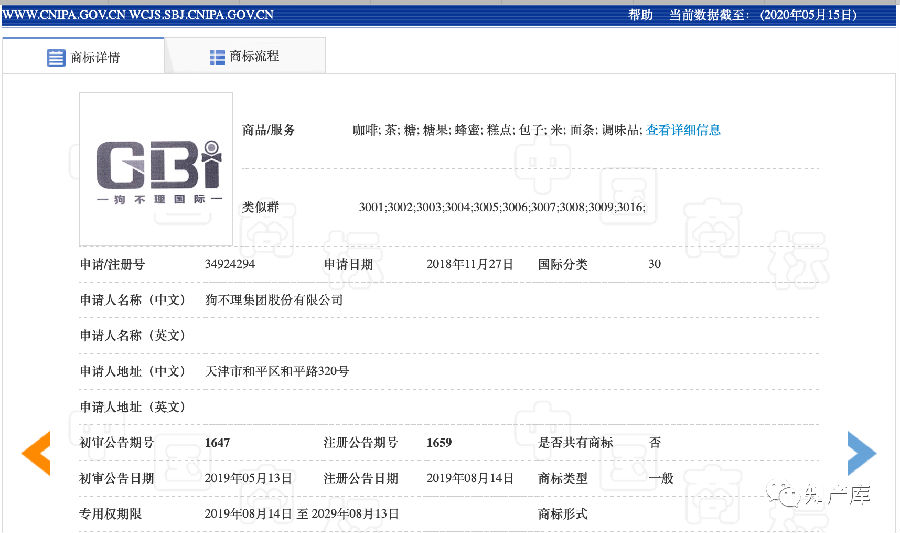
Task: Go to previous record with orange arrow
Action: click(x=36, y=453)
